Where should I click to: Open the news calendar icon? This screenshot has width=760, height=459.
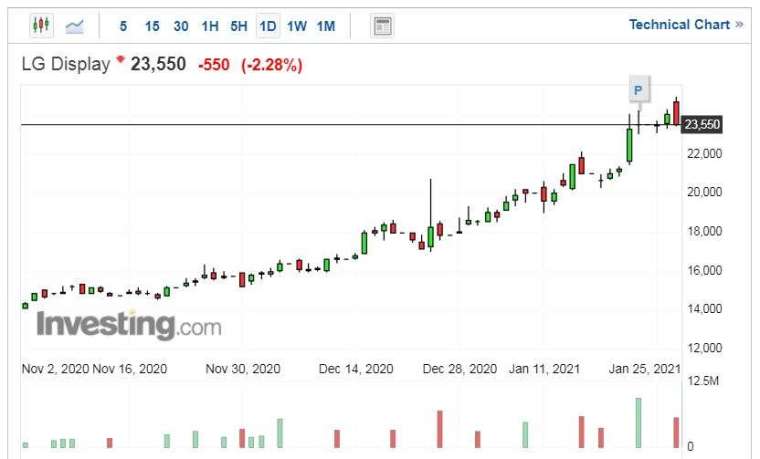pyautogui.click(x=382, y=26)
